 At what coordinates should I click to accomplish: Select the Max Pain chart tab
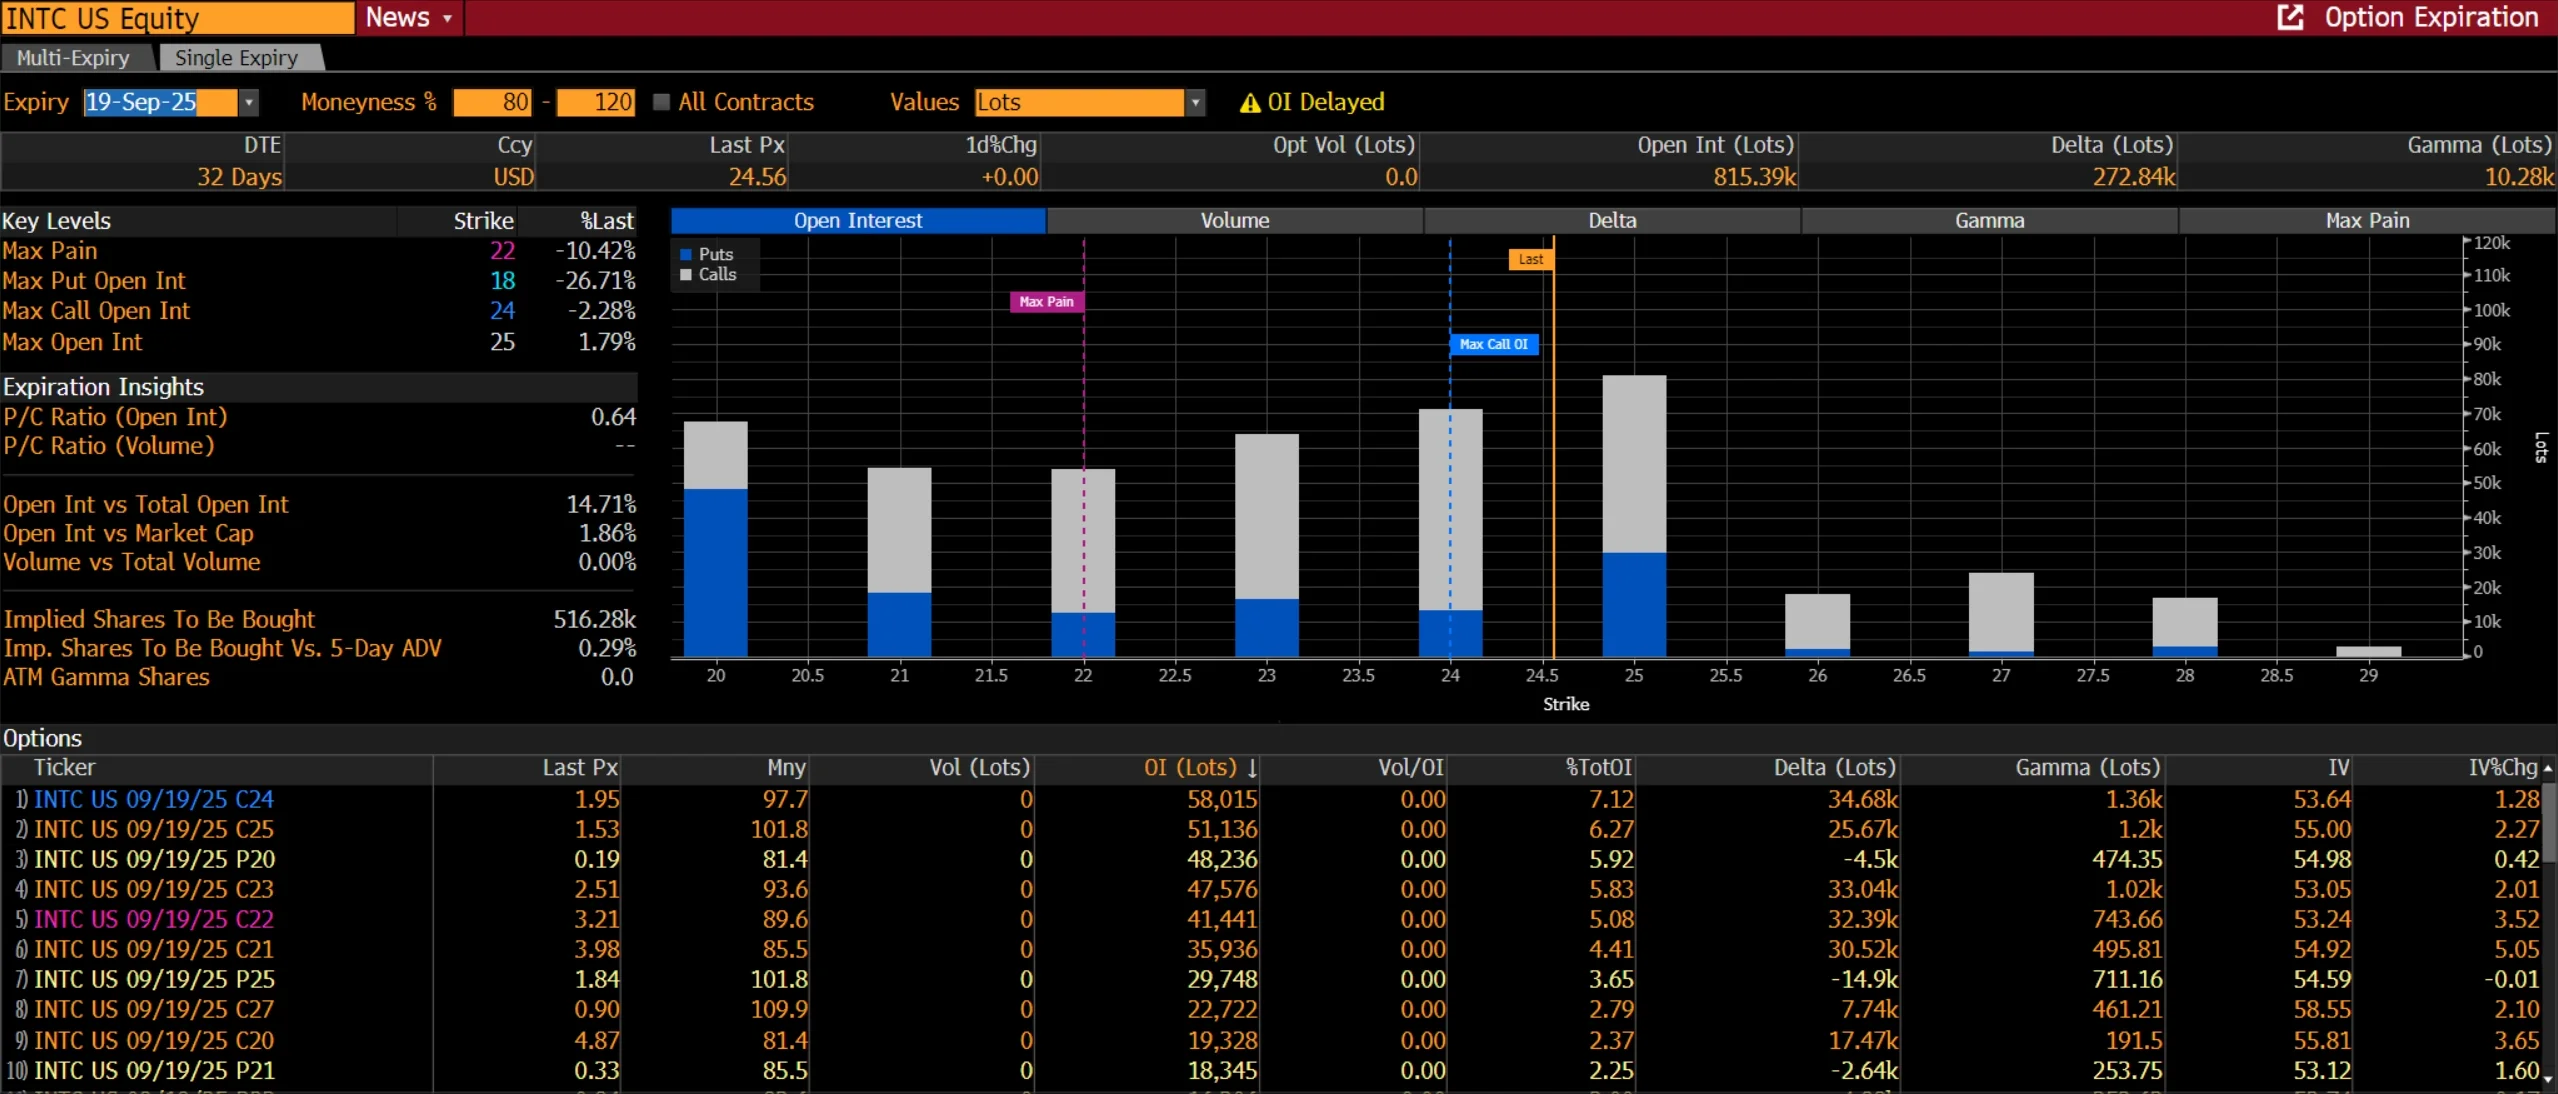[x=2367, y=221]
